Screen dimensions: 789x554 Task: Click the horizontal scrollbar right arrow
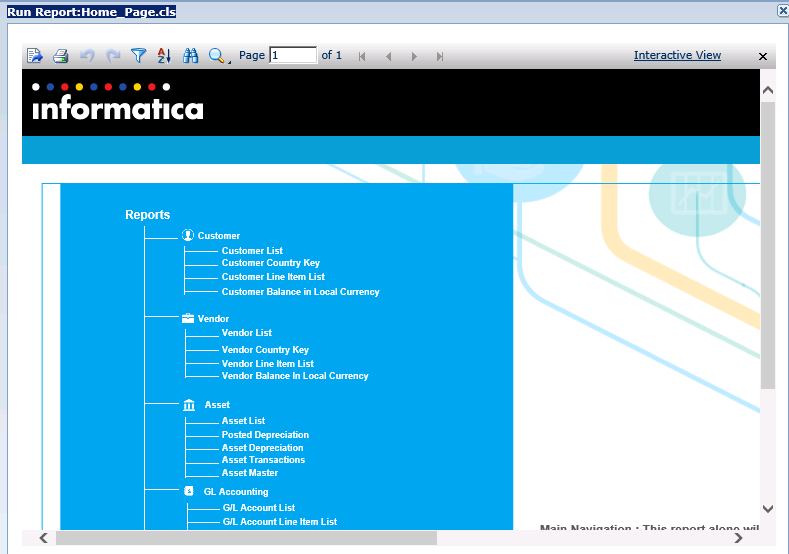[738, 538]
